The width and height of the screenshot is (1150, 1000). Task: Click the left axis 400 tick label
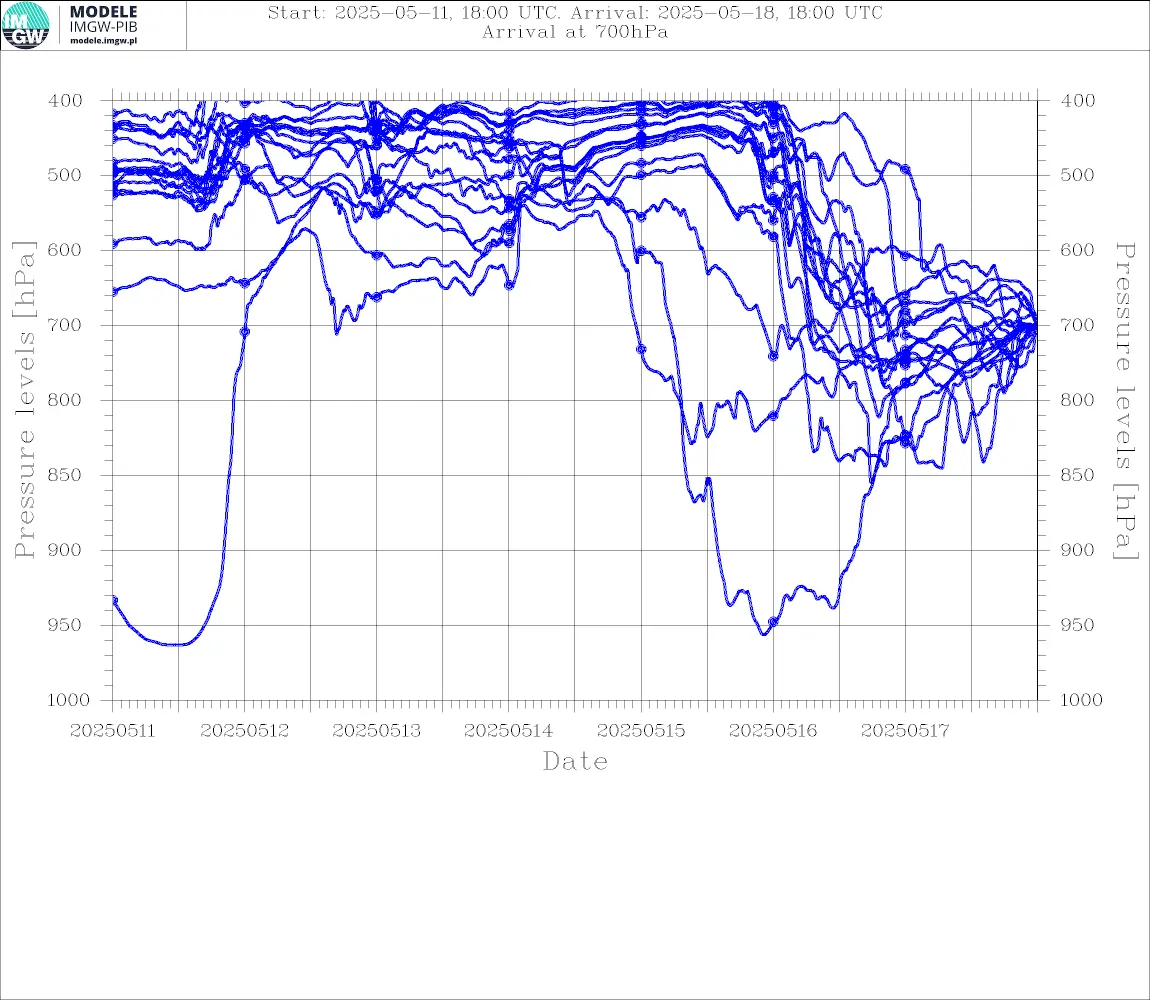(x=65, y=101)
